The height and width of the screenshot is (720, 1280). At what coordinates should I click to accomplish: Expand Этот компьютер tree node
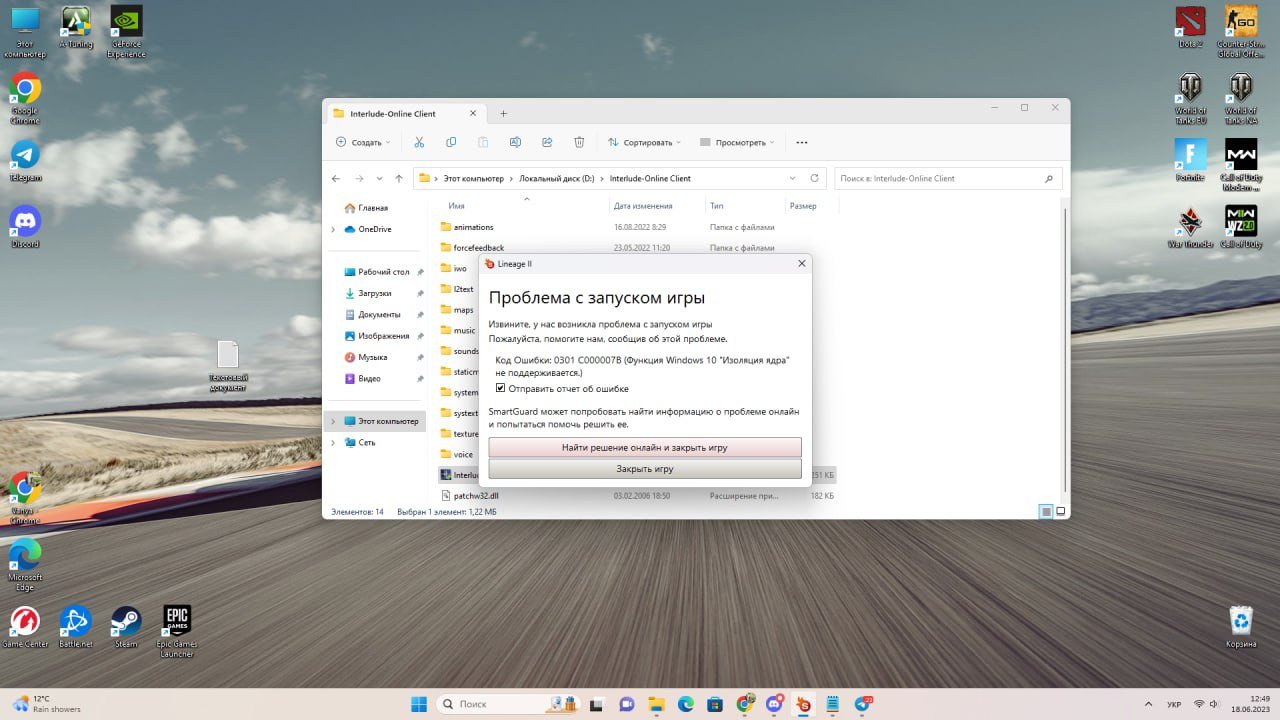pyautogui.click(x=333, y=421)
